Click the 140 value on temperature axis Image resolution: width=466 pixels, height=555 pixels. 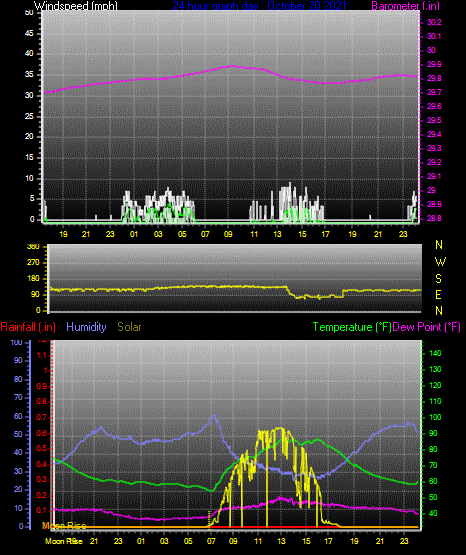[x=435, y=353]
